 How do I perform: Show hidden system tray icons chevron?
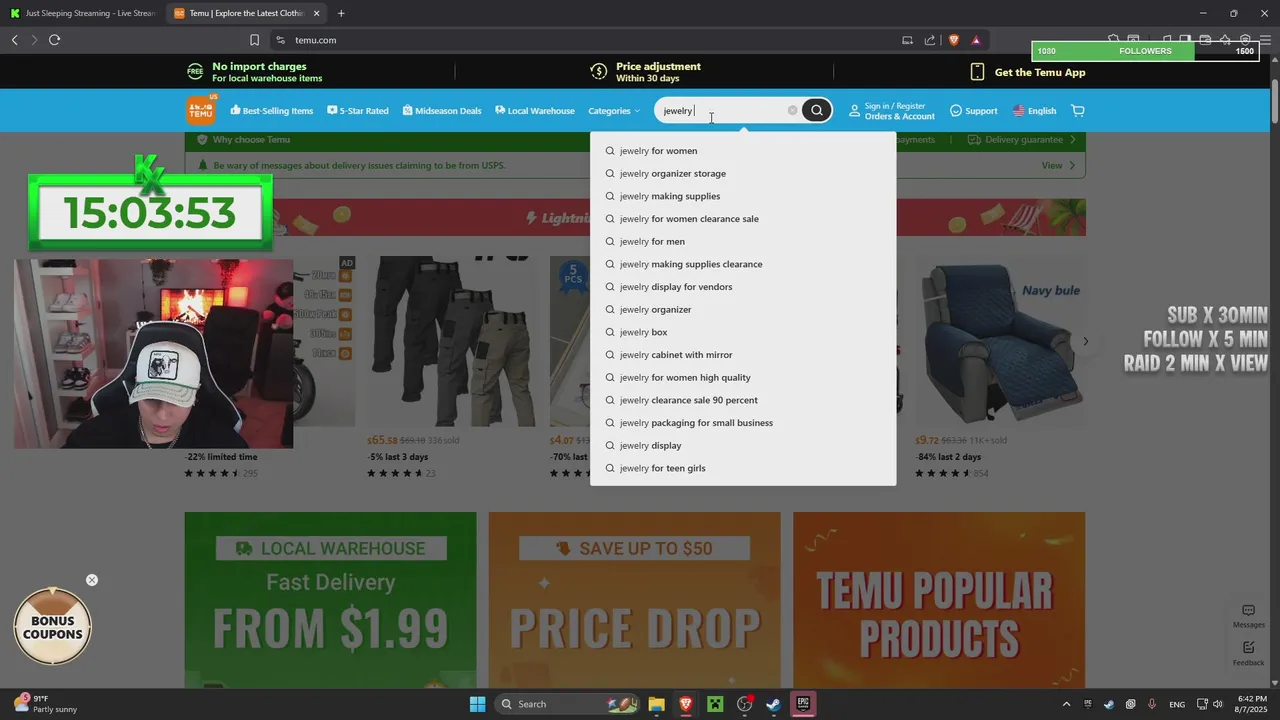point(1065,704)
